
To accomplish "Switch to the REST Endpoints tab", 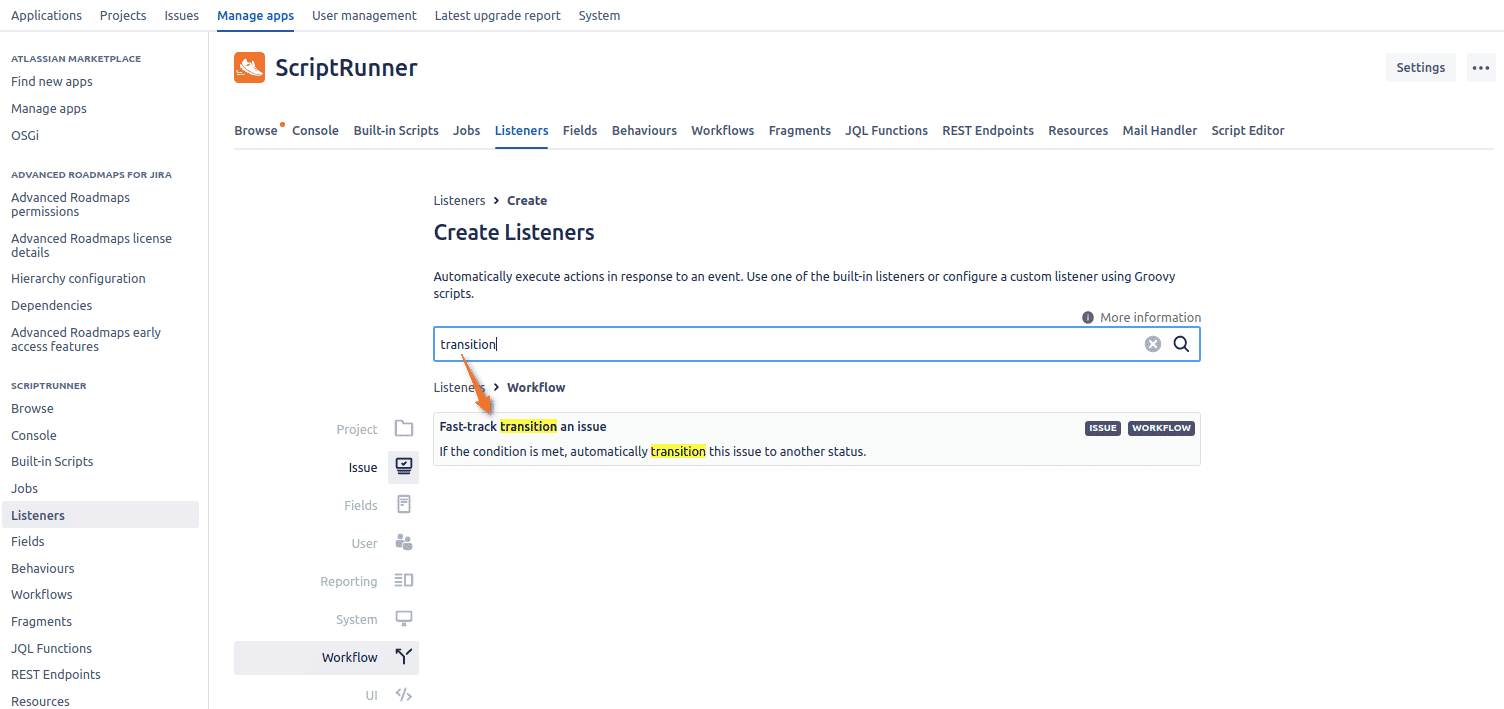I will point(988,131).
